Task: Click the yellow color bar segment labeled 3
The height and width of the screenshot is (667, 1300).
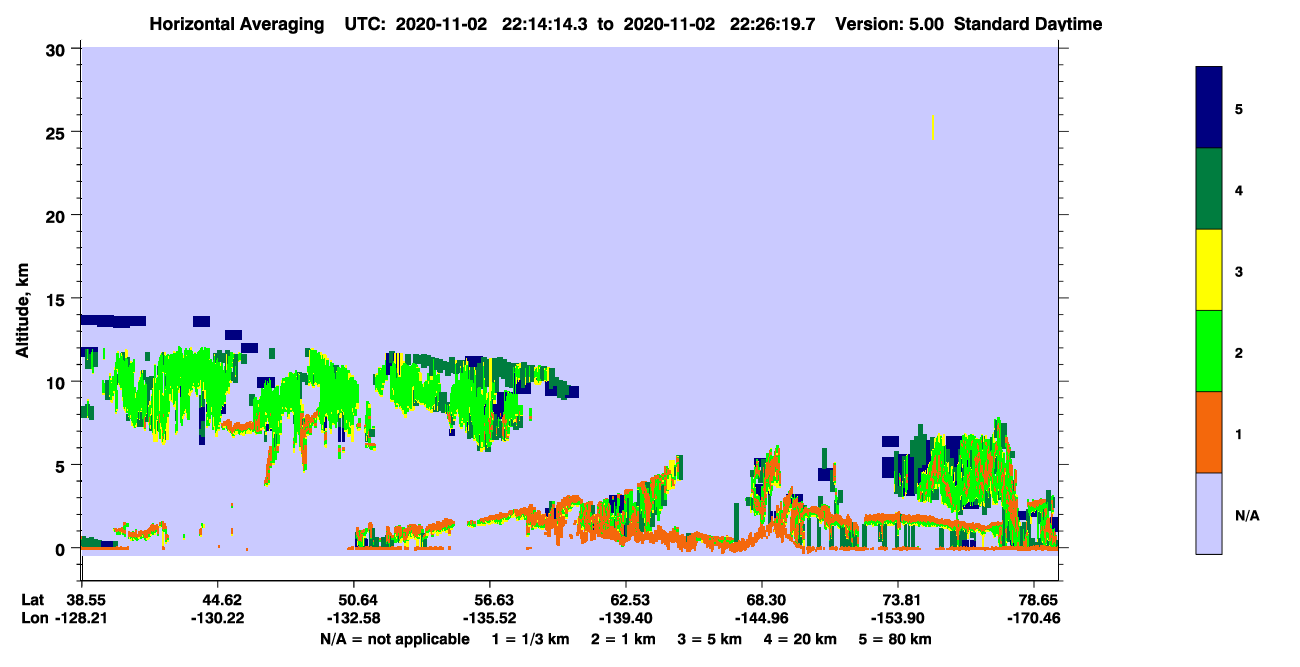Action: click(1209, 270)
